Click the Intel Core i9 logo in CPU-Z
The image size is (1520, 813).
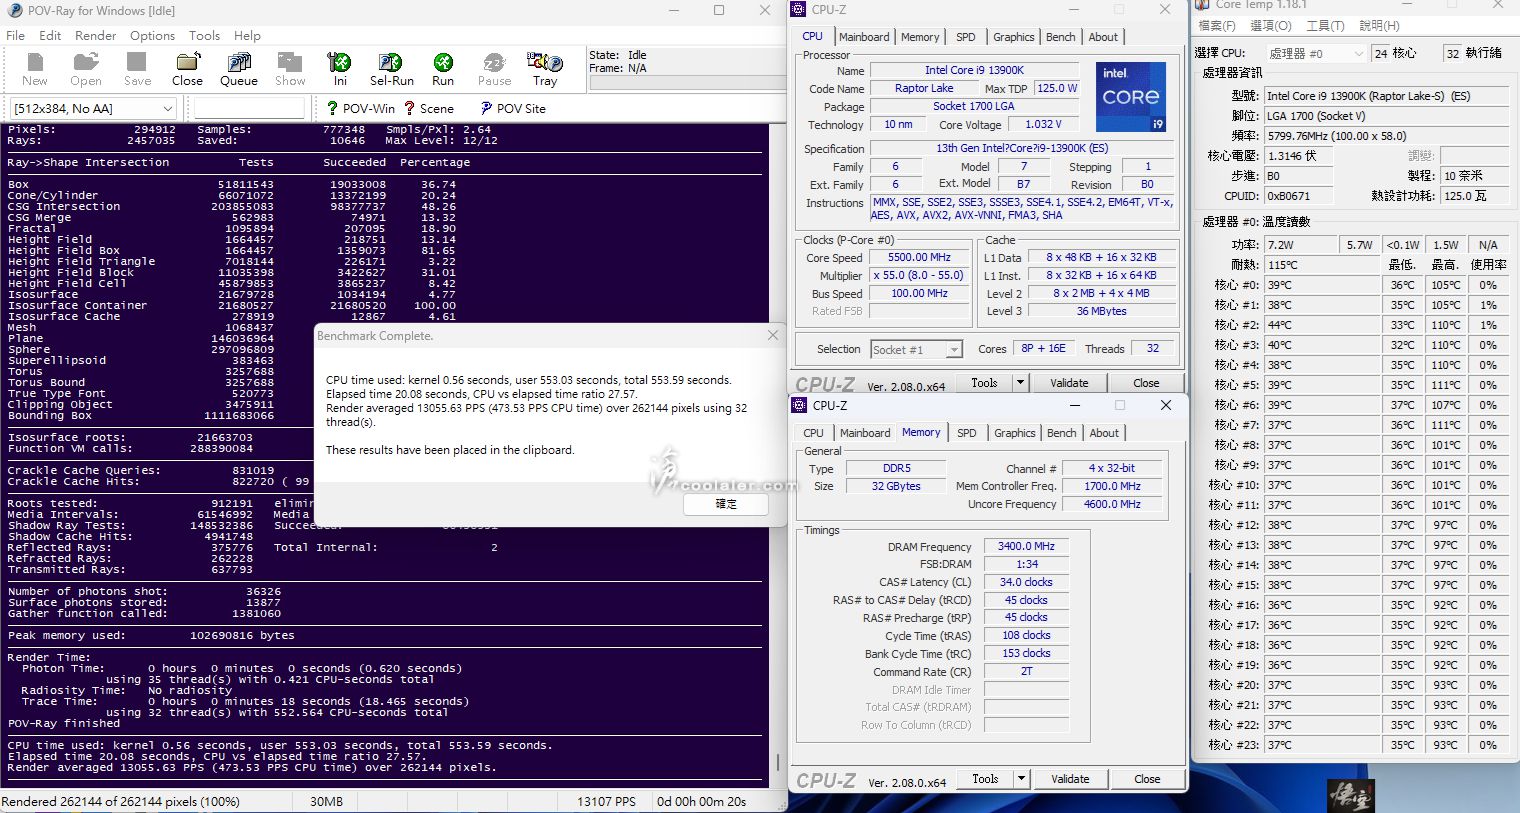pos(1131,97)
